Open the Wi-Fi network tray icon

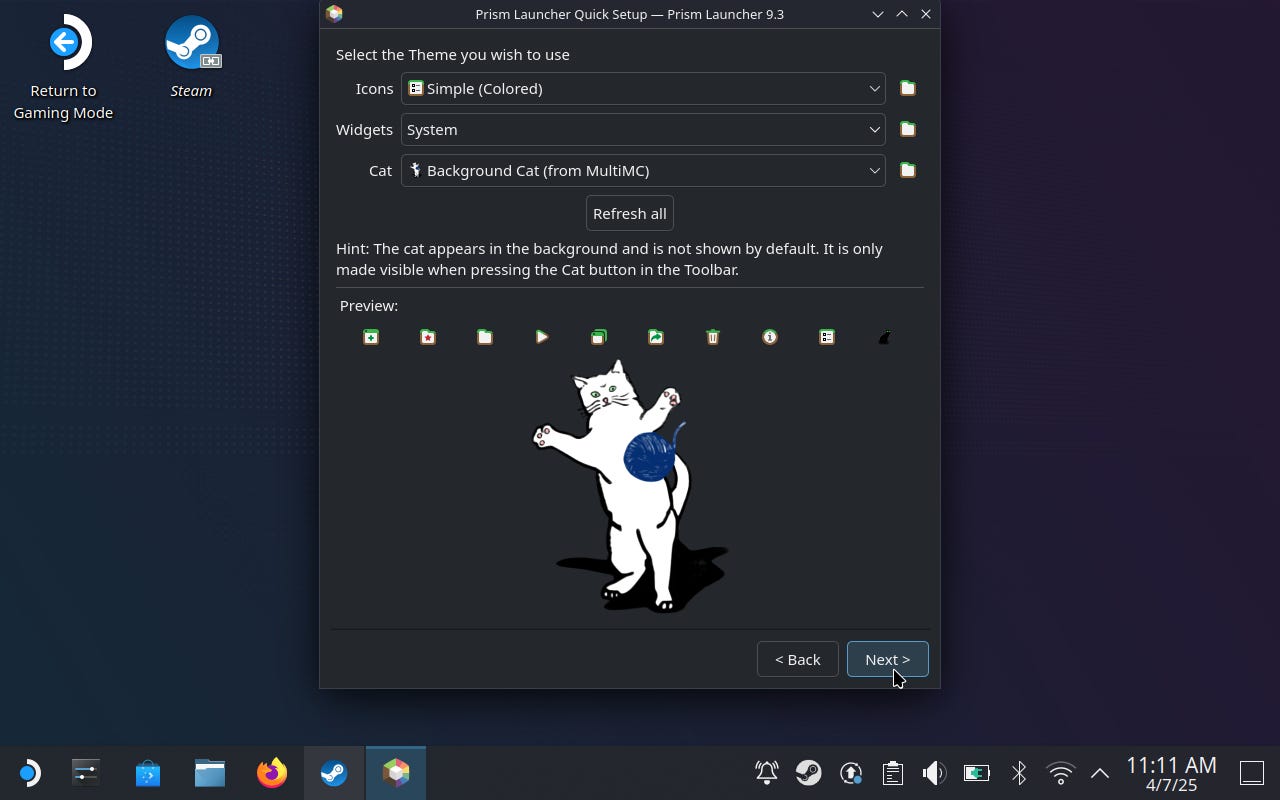pos(1060,773)
